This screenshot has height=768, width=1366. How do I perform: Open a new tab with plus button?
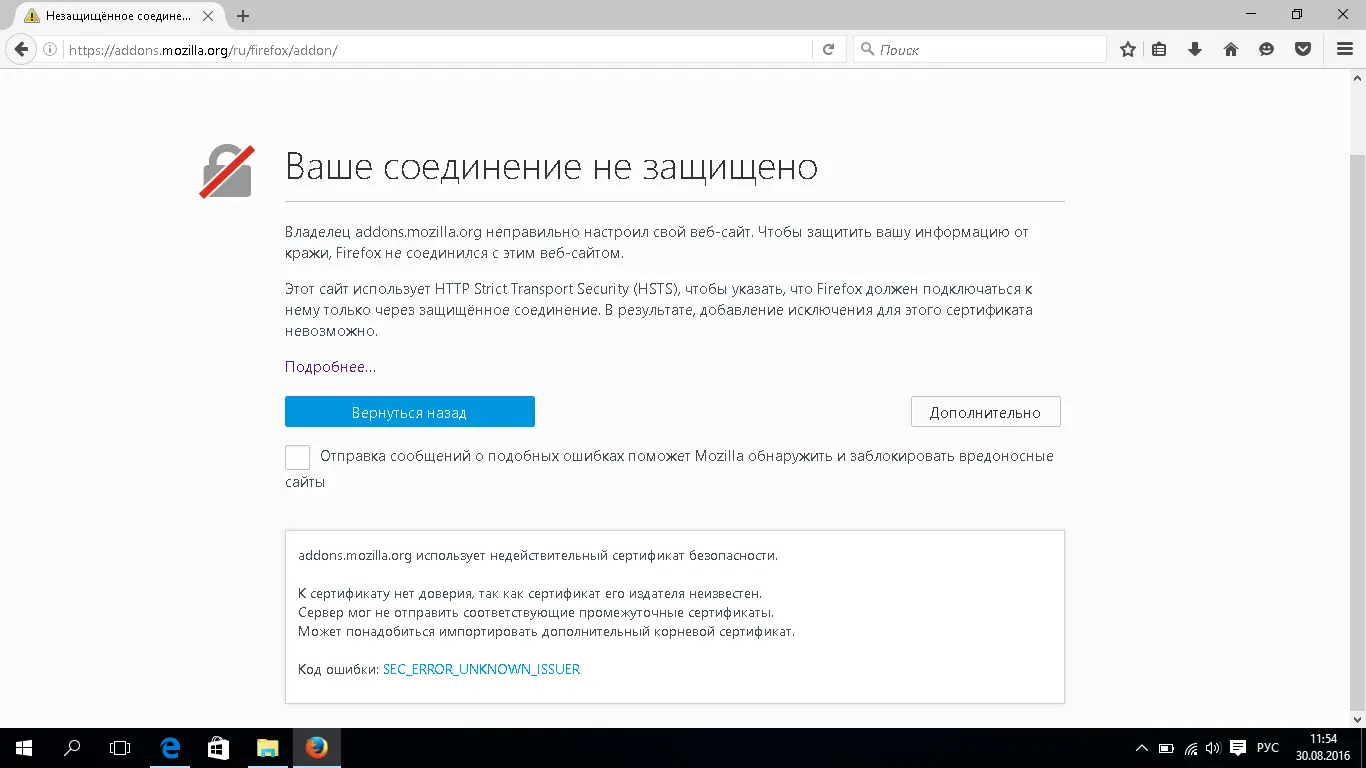243,16
